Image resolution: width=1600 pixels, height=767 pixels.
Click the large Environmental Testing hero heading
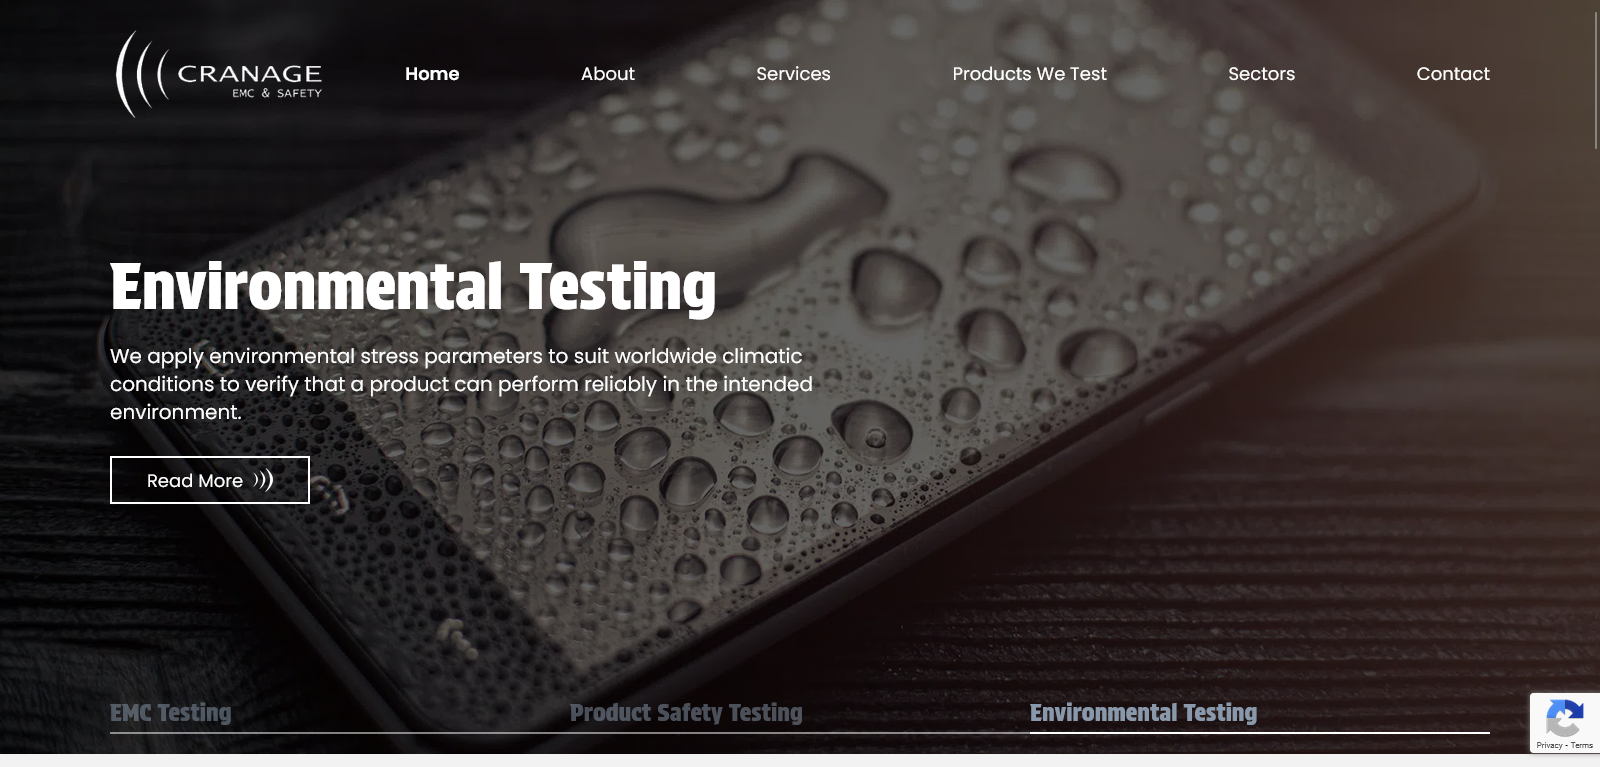pyautogui.click(x=413, y=288)
